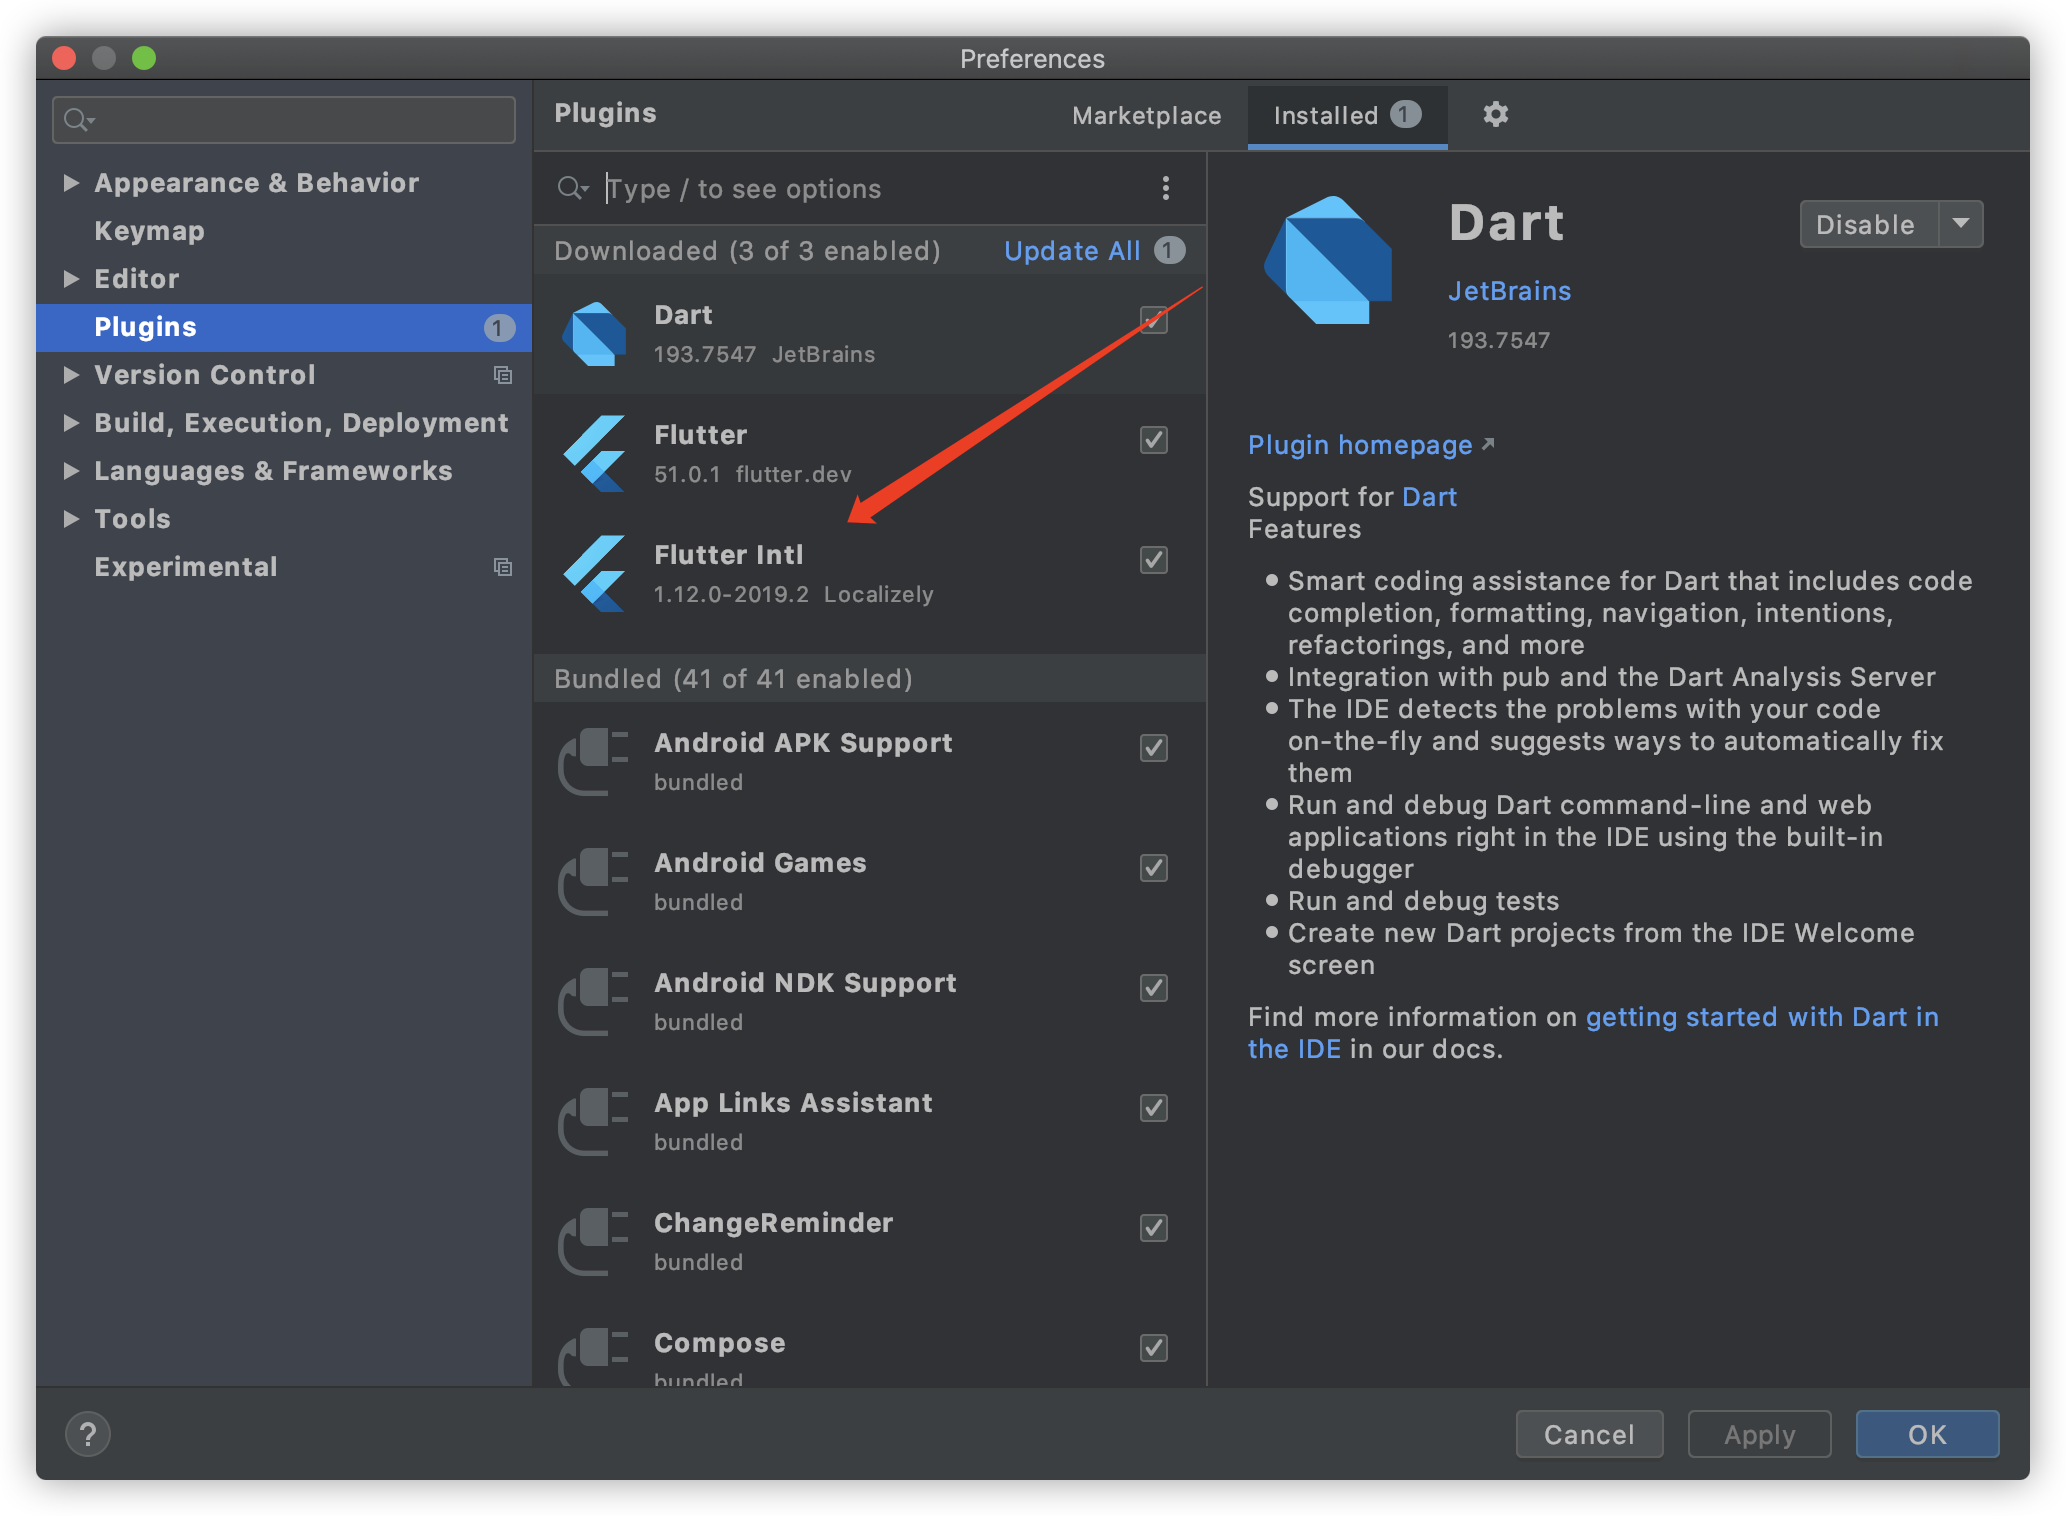Uncheck the Android Games plugin
The image size is (2066, 1516).
click(1154, 868)
